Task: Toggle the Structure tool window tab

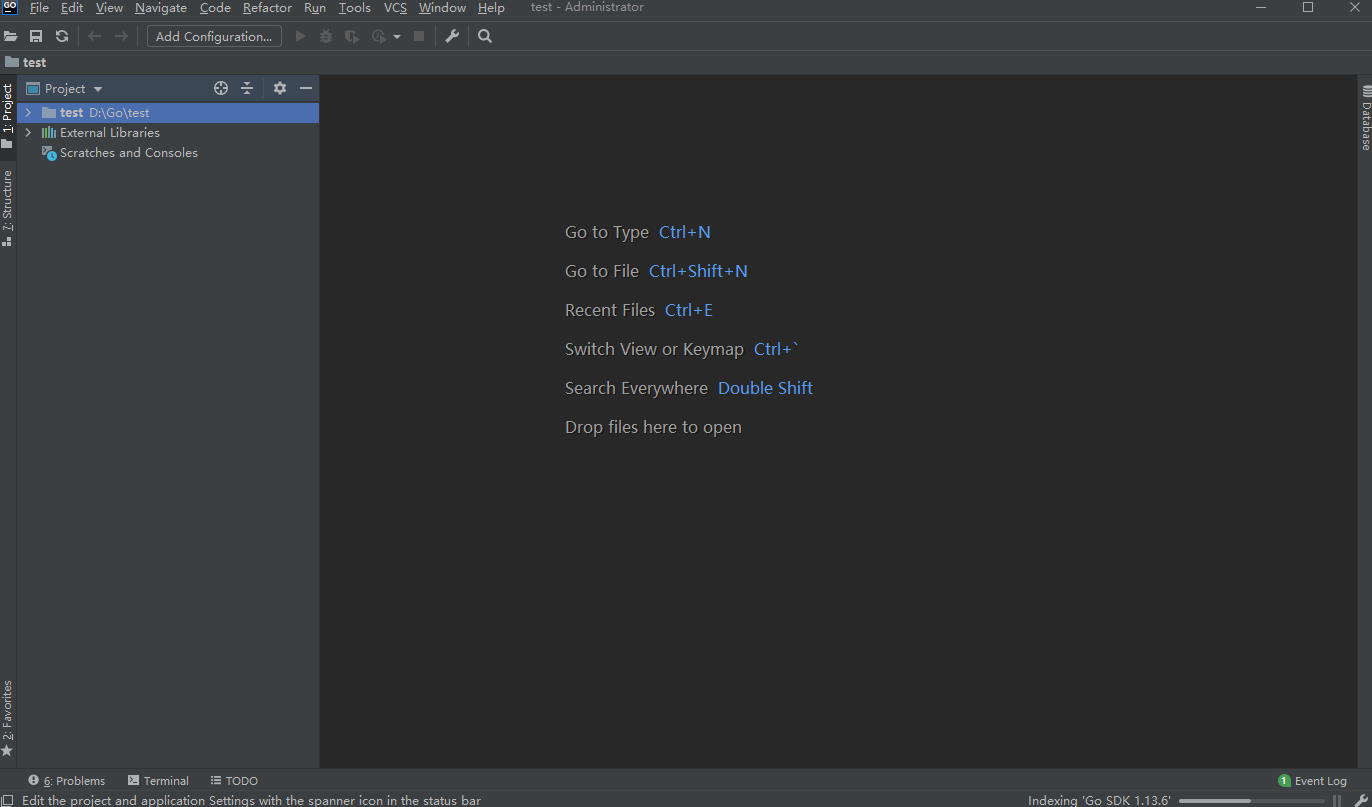Action: 7,207
